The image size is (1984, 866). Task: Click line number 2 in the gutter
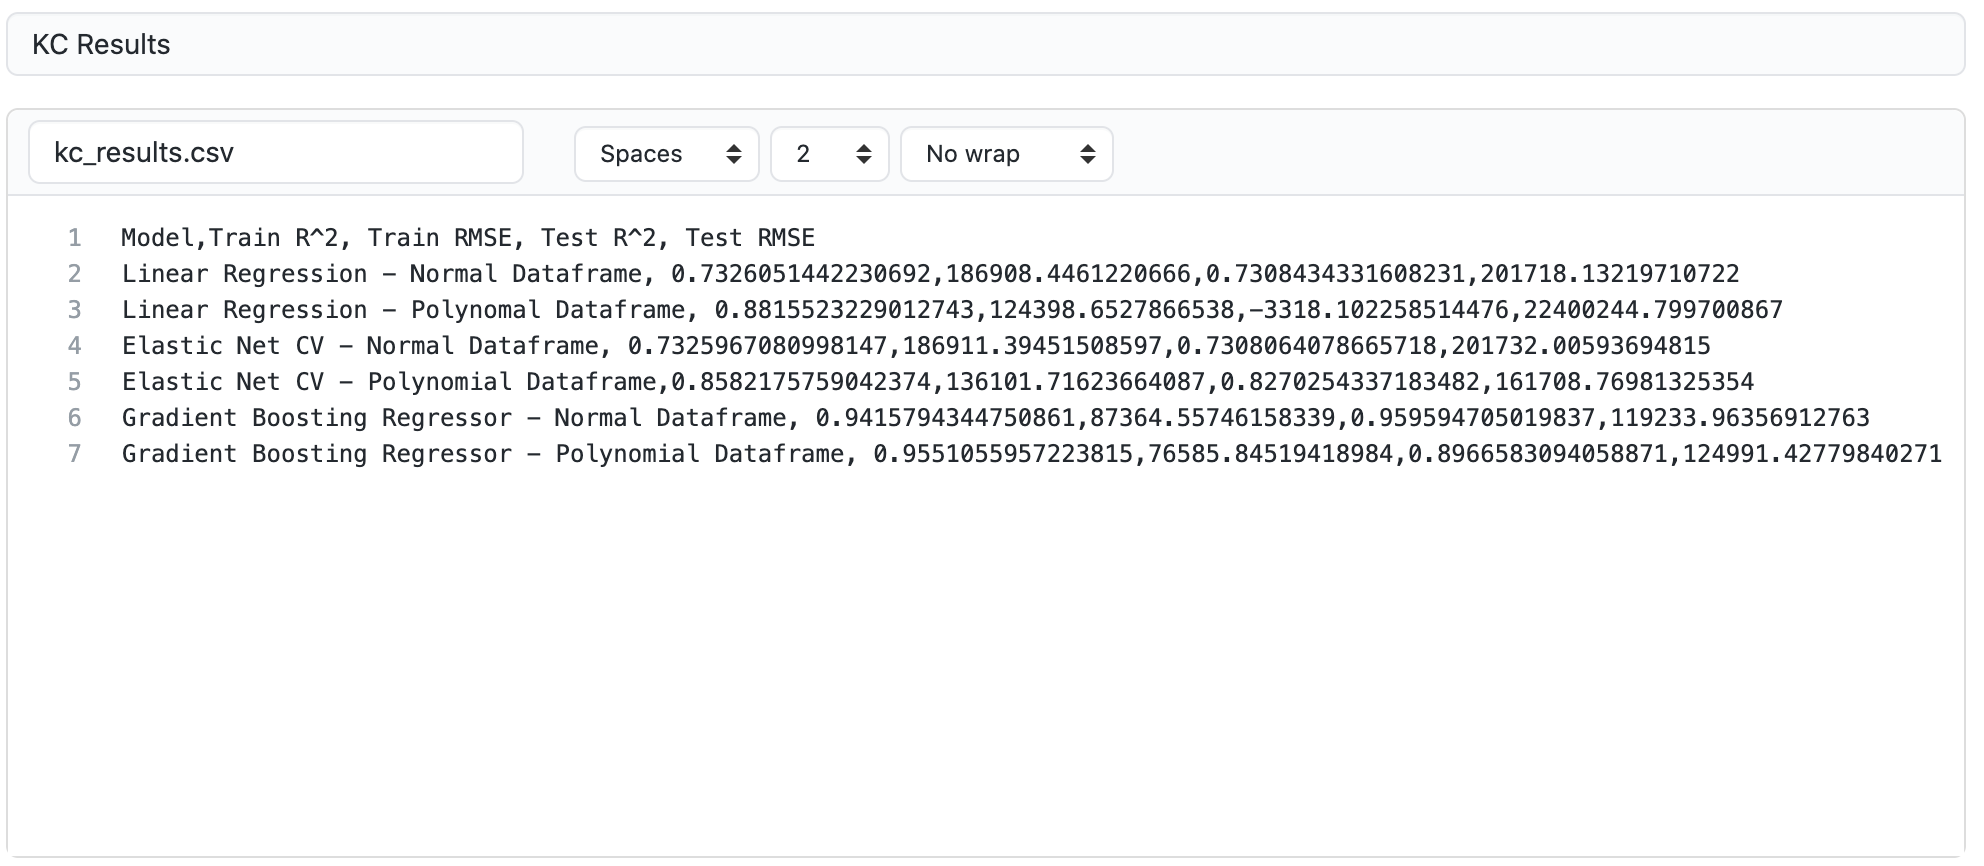click(x=74, y=274)
